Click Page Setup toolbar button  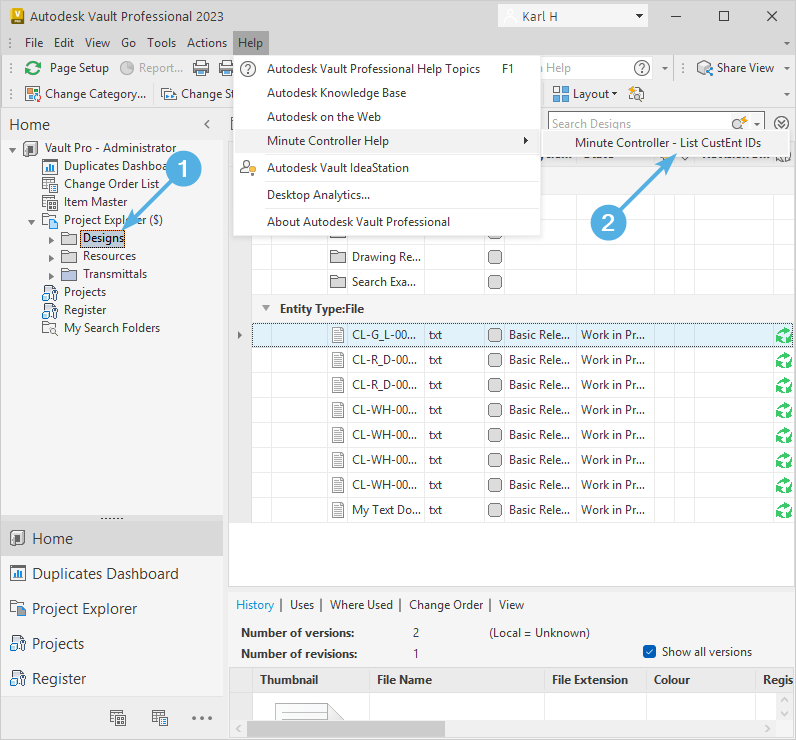pyautogui.click(x=79, y=68)
